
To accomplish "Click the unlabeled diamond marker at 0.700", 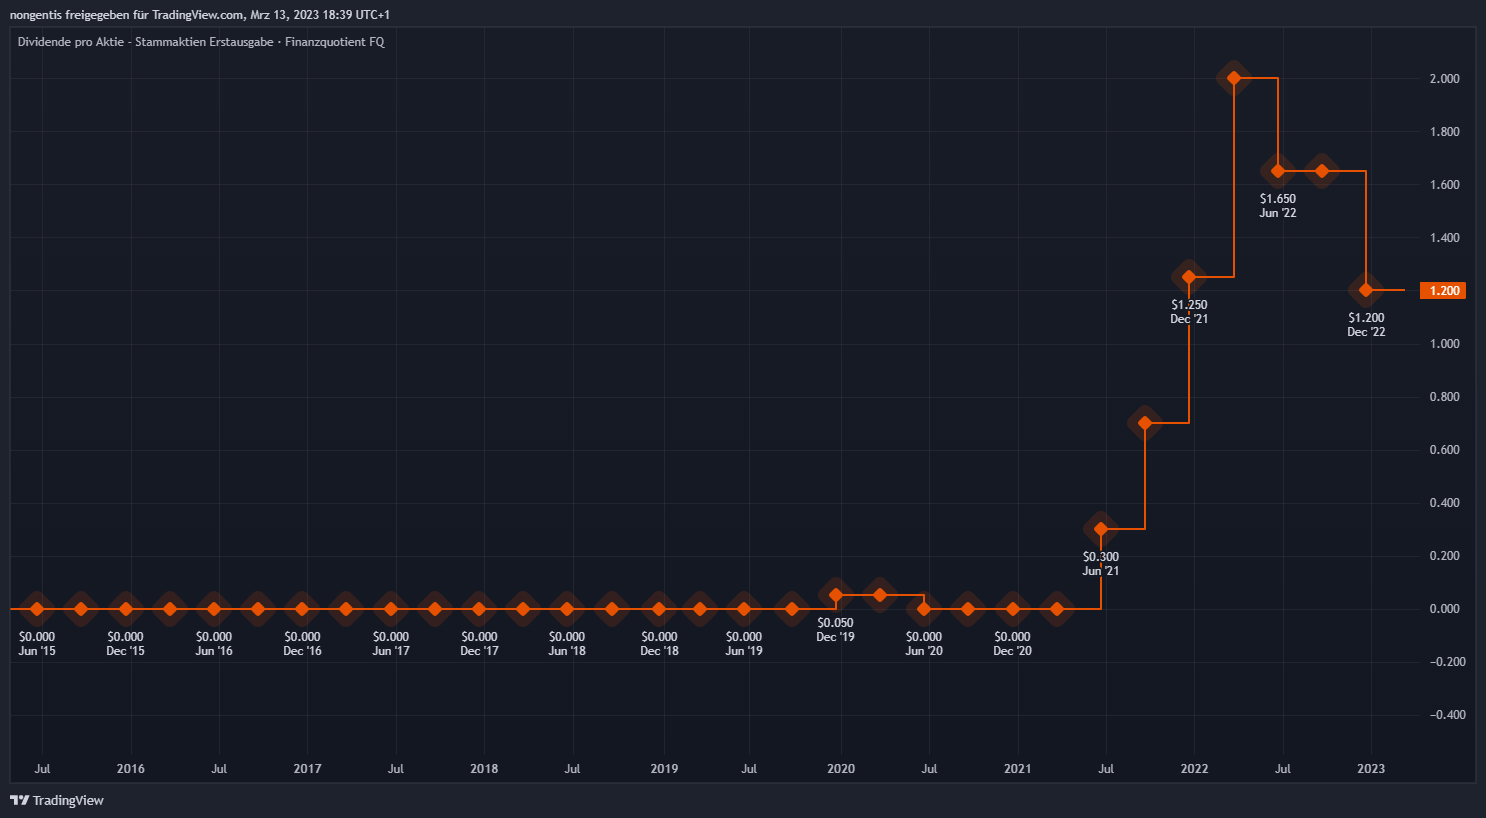I will coord(1145,423).
